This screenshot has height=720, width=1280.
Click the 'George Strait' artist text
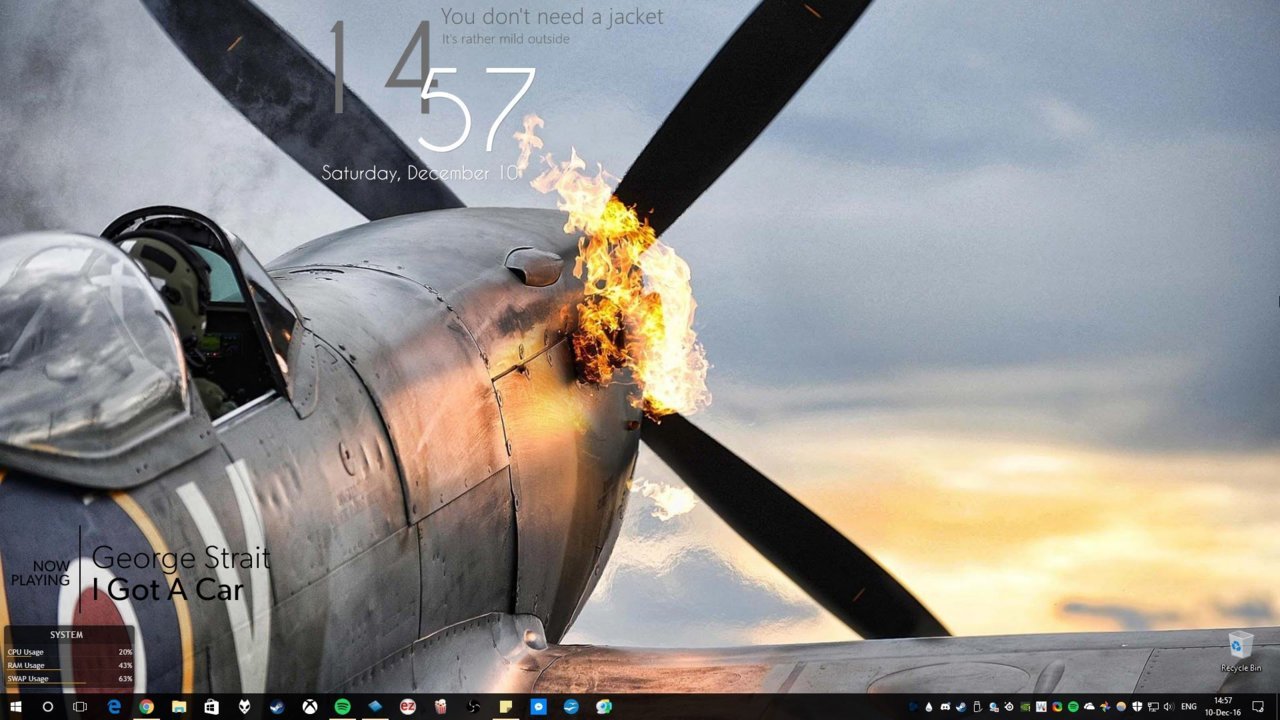[x=181, y=558]
